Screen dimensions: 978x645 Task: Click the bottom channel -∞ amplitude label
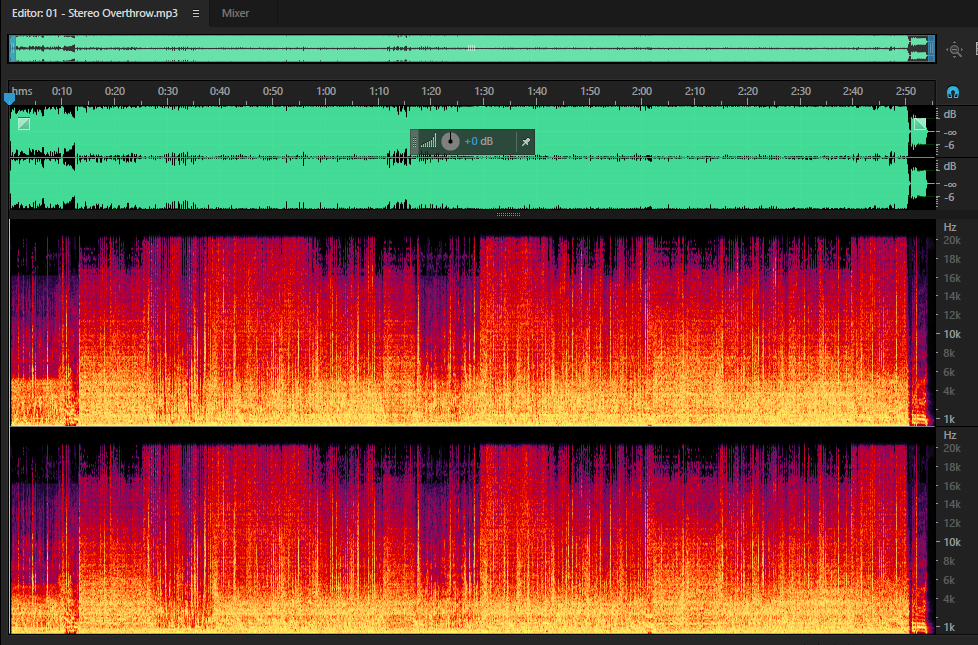click(951, 185)
